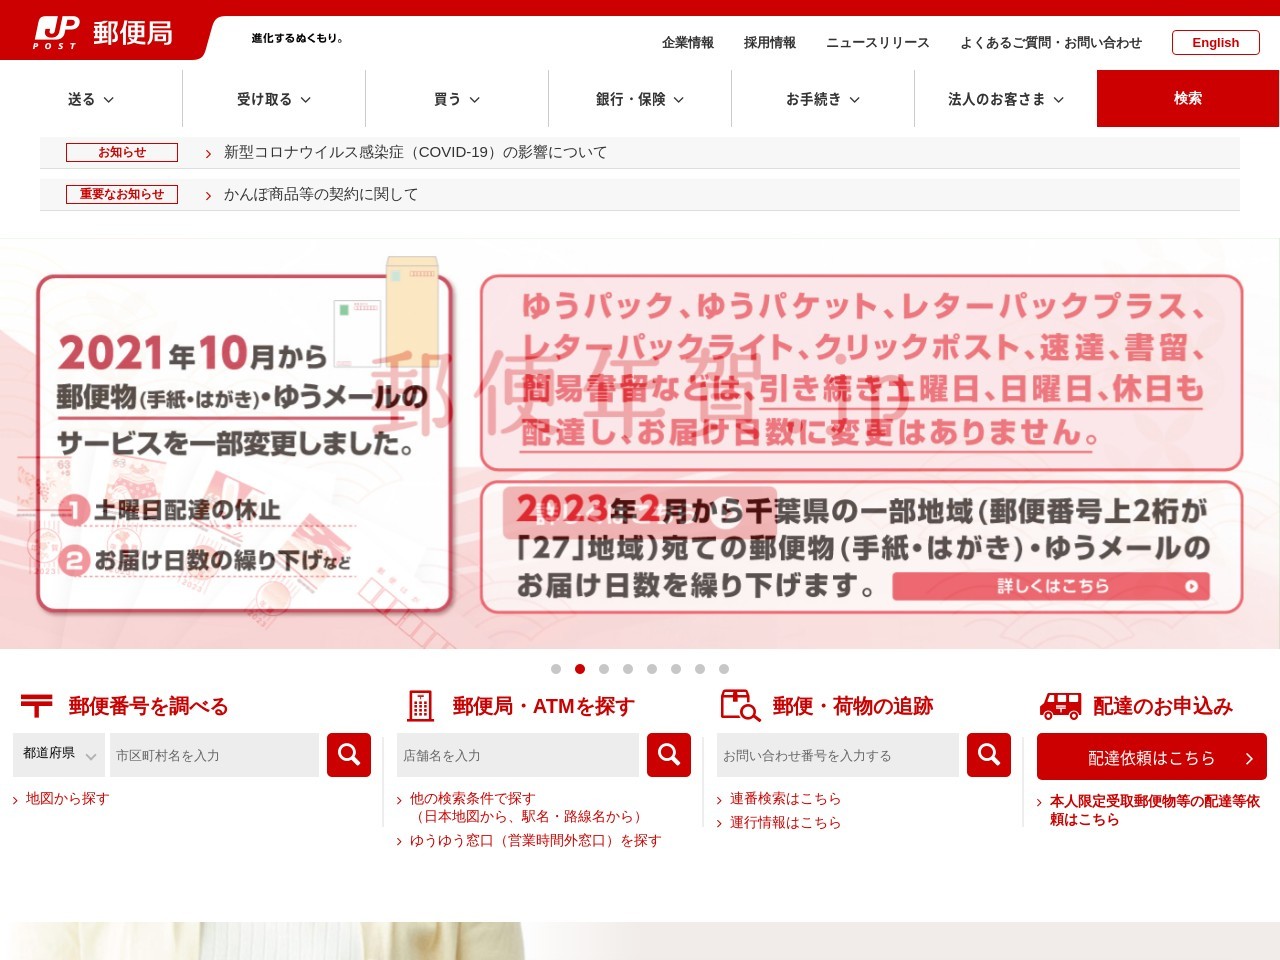Open 企業情報 in the top menu
1280x960 pixels.
pyautogui.click(x=688, y=43)
